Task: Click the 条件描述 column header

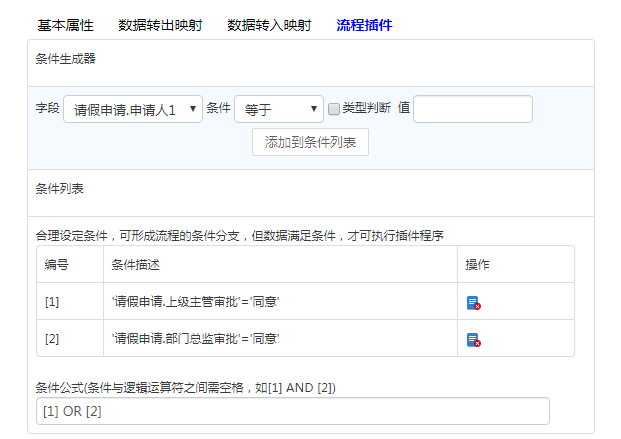Action: [136, 265]
